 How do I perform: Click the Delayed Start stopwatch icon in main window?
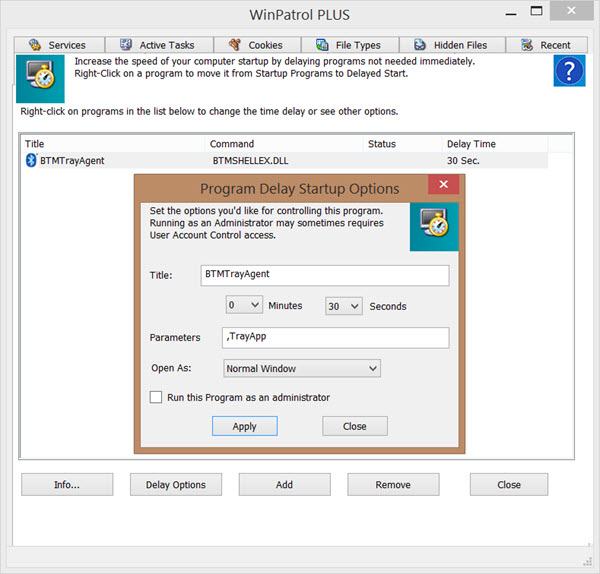40,78
